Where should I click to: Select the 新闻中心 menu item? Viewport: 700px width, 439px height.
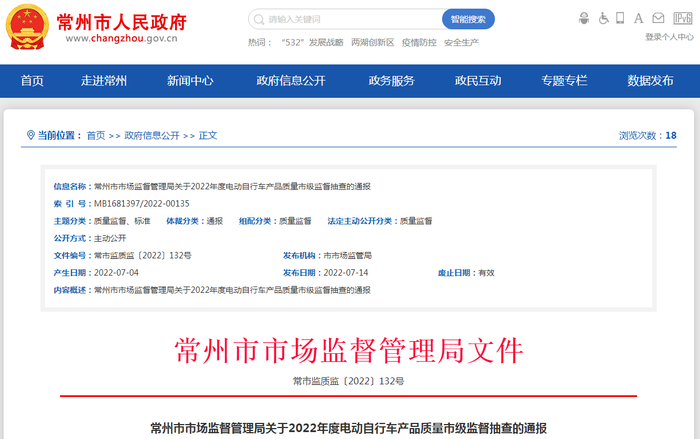(190, 81)
